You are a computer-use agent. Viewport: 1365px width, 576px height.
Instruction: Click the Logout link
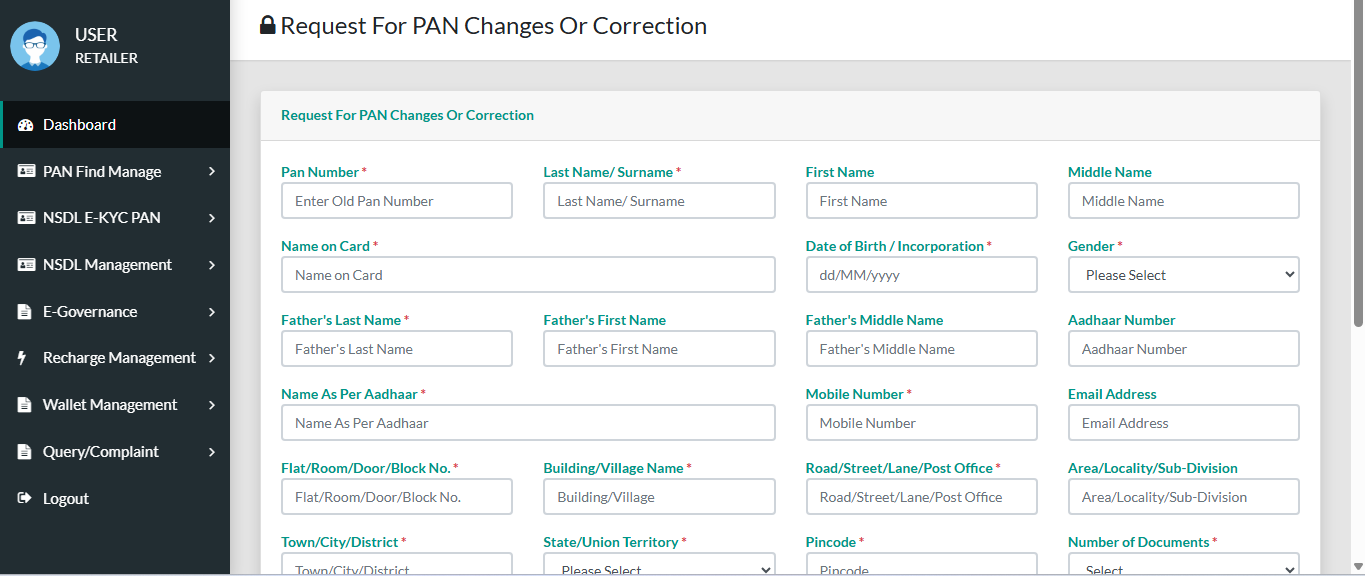coord(66,498)
